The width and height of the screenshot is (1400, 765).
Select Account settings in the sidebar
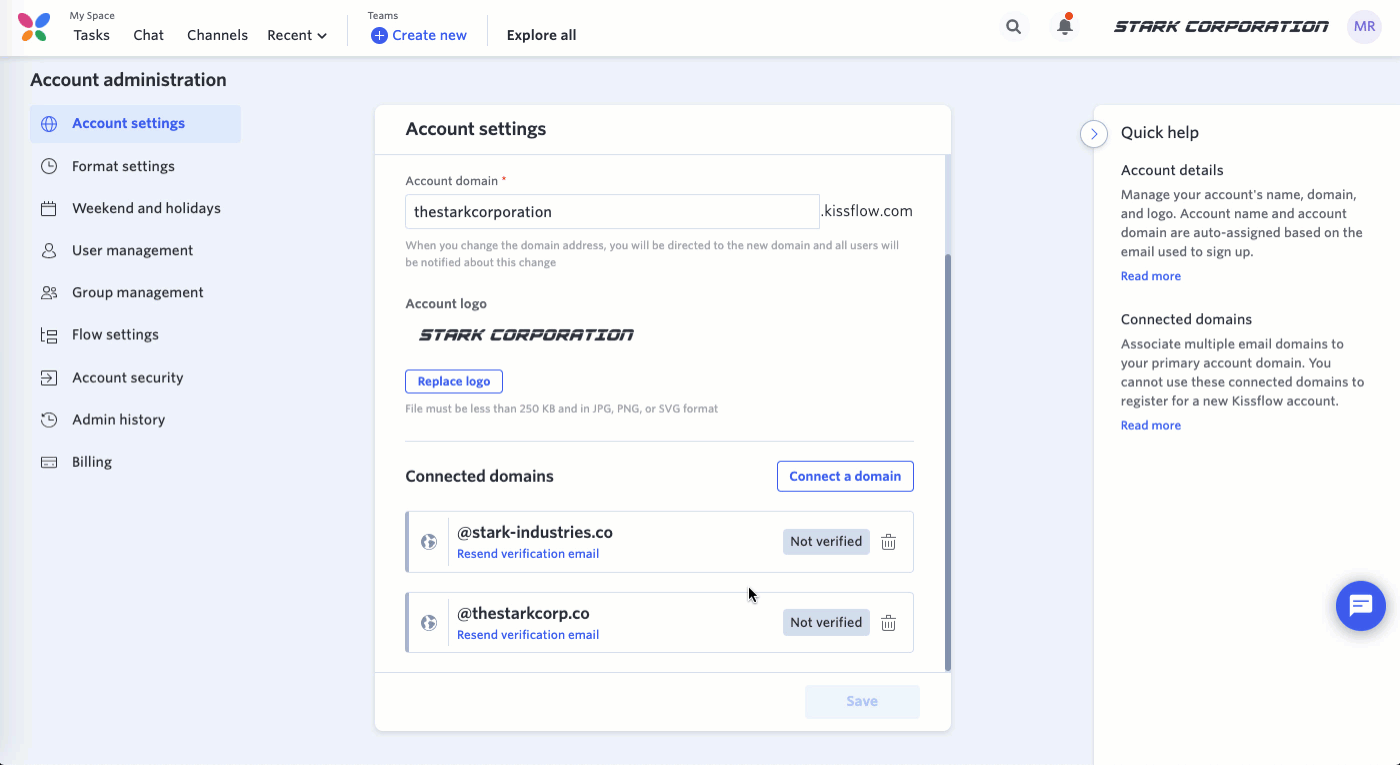click(135, 124)
